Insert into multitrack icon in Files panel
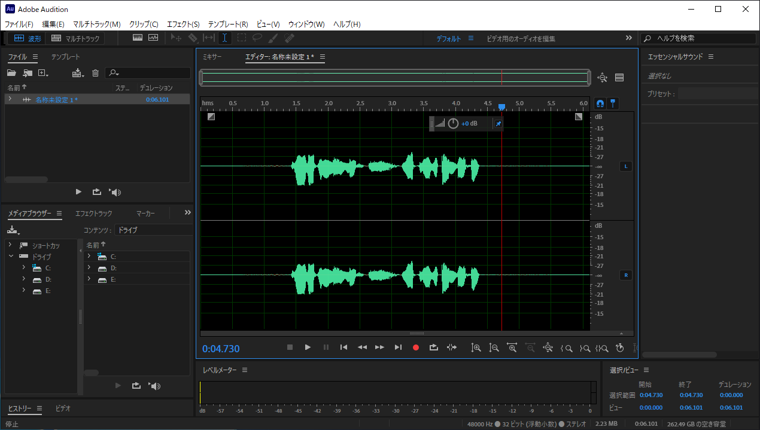This screenshot has height=430, width=760. (78, 73)
